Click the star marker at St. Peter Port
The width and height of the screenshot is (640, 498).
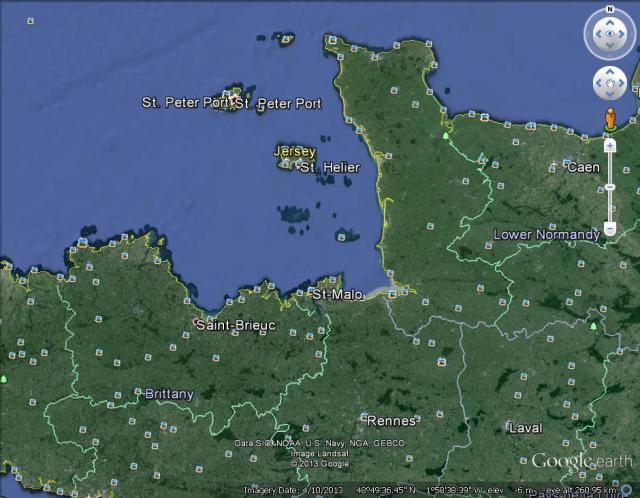pos(233,98)
